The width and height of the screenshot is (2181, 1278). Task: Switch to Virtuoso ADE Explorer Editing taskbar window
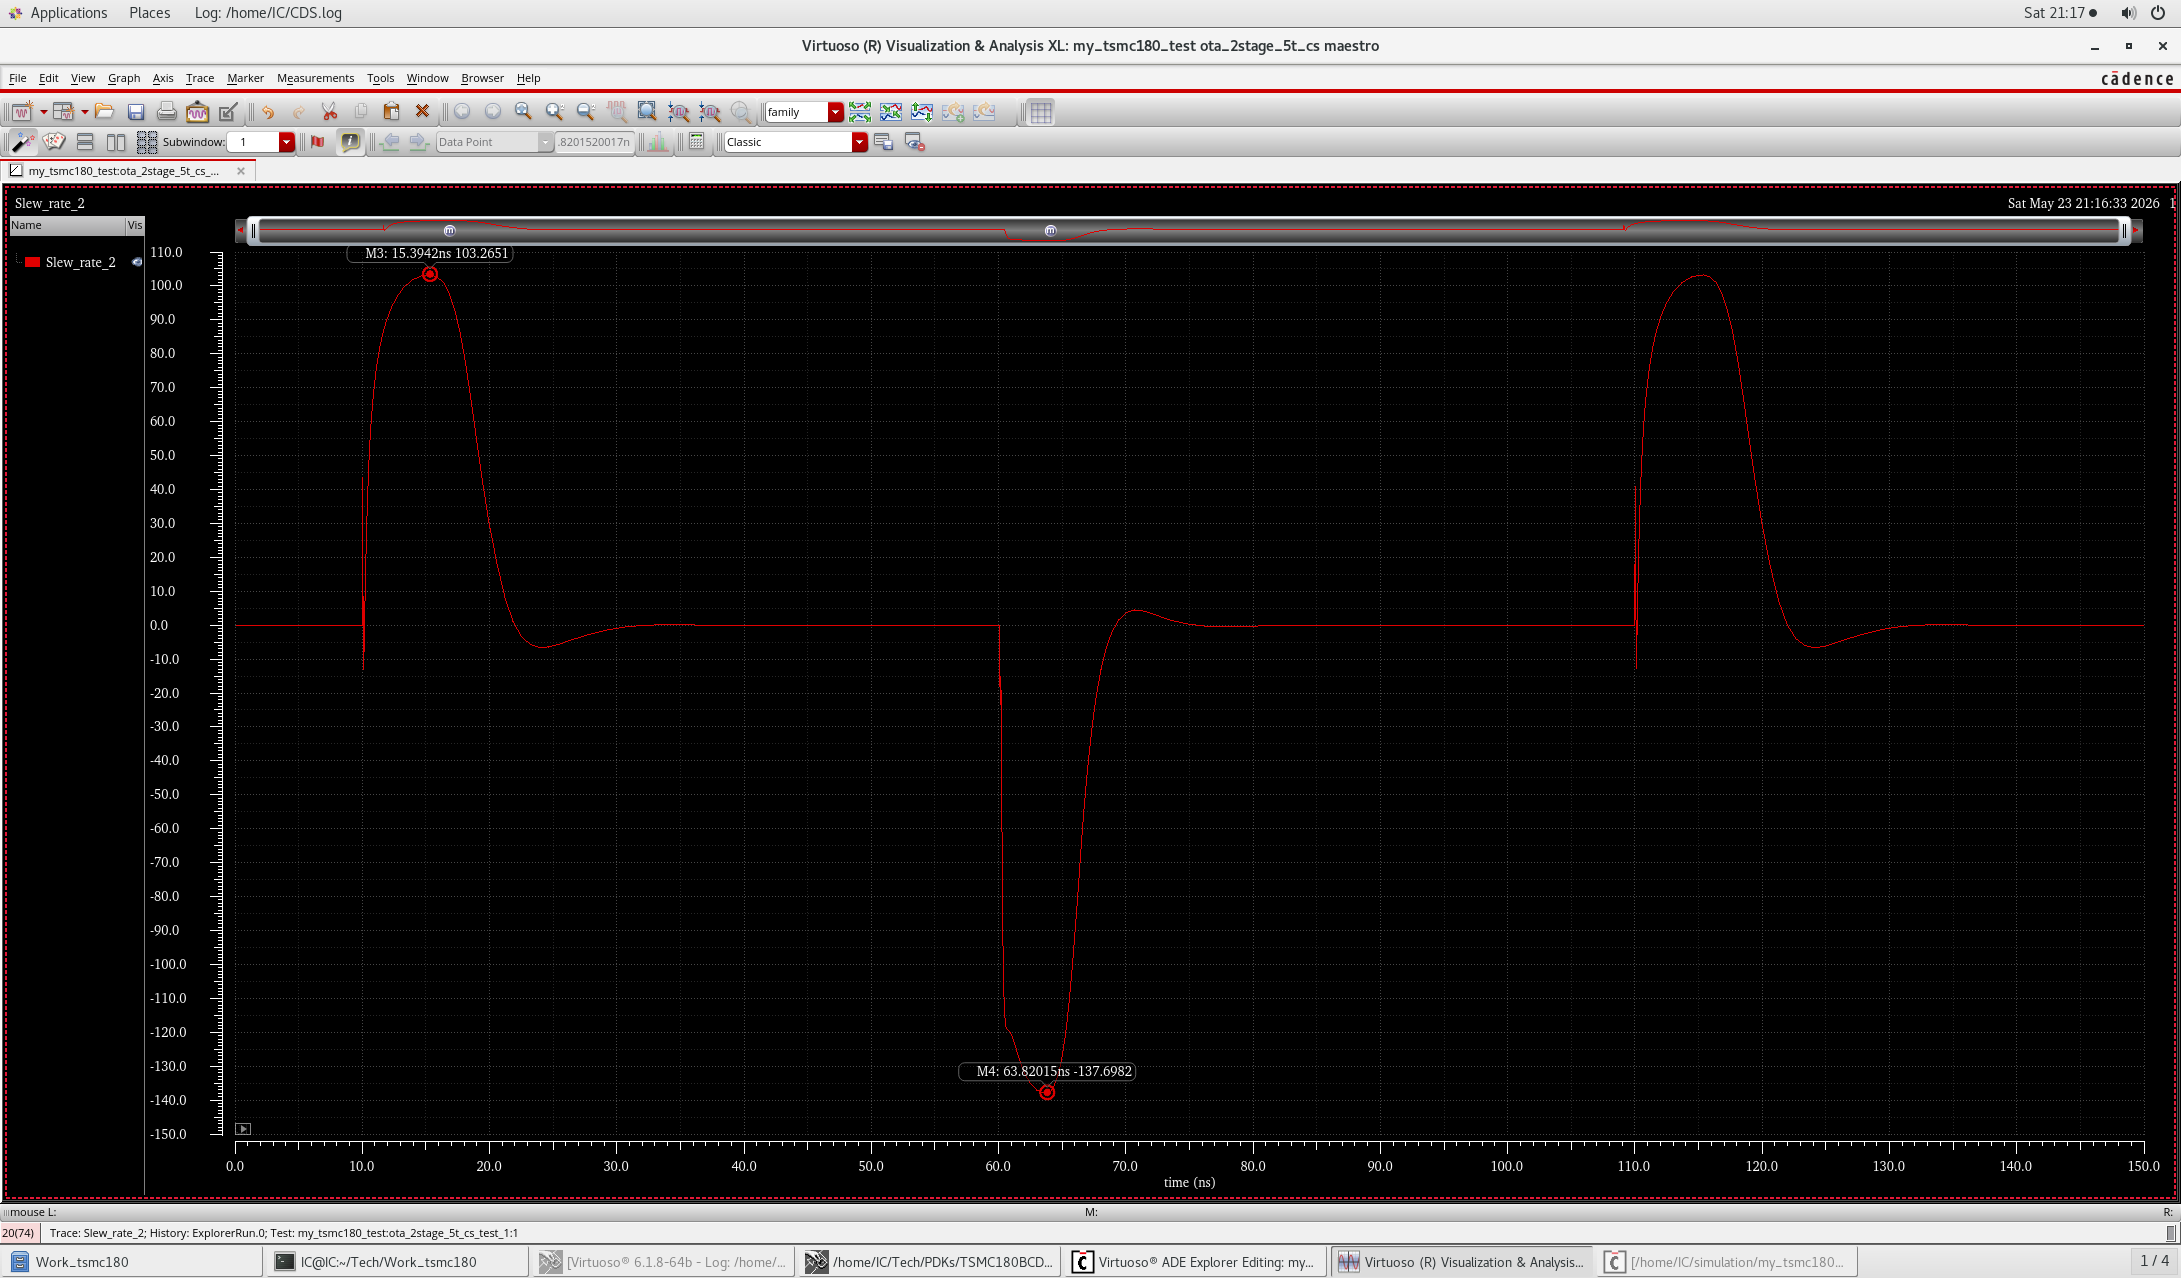(1196, 1262)
